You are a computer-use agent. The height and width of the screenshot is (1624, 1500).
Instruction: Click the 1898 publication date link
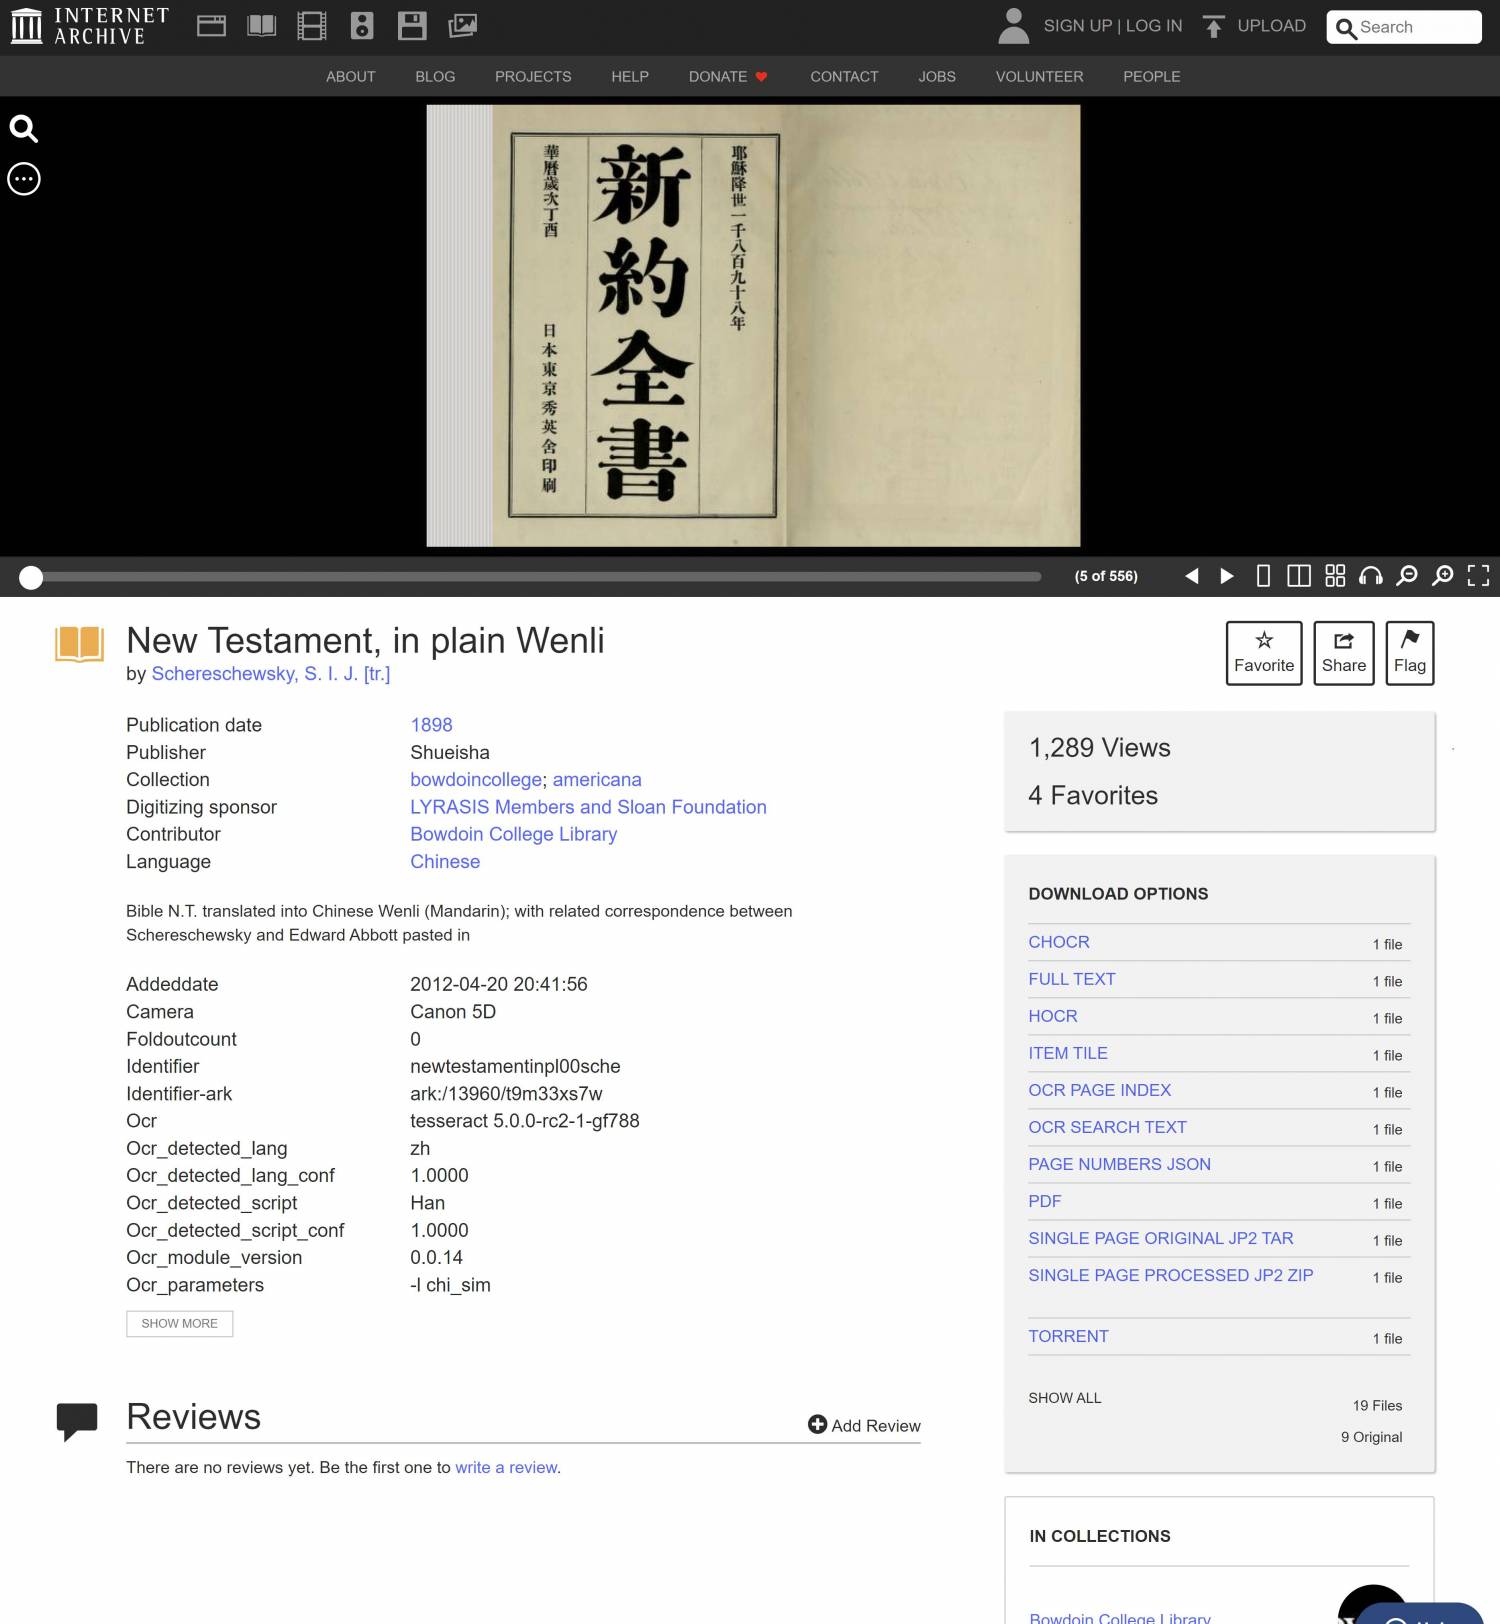pos(431,725)
